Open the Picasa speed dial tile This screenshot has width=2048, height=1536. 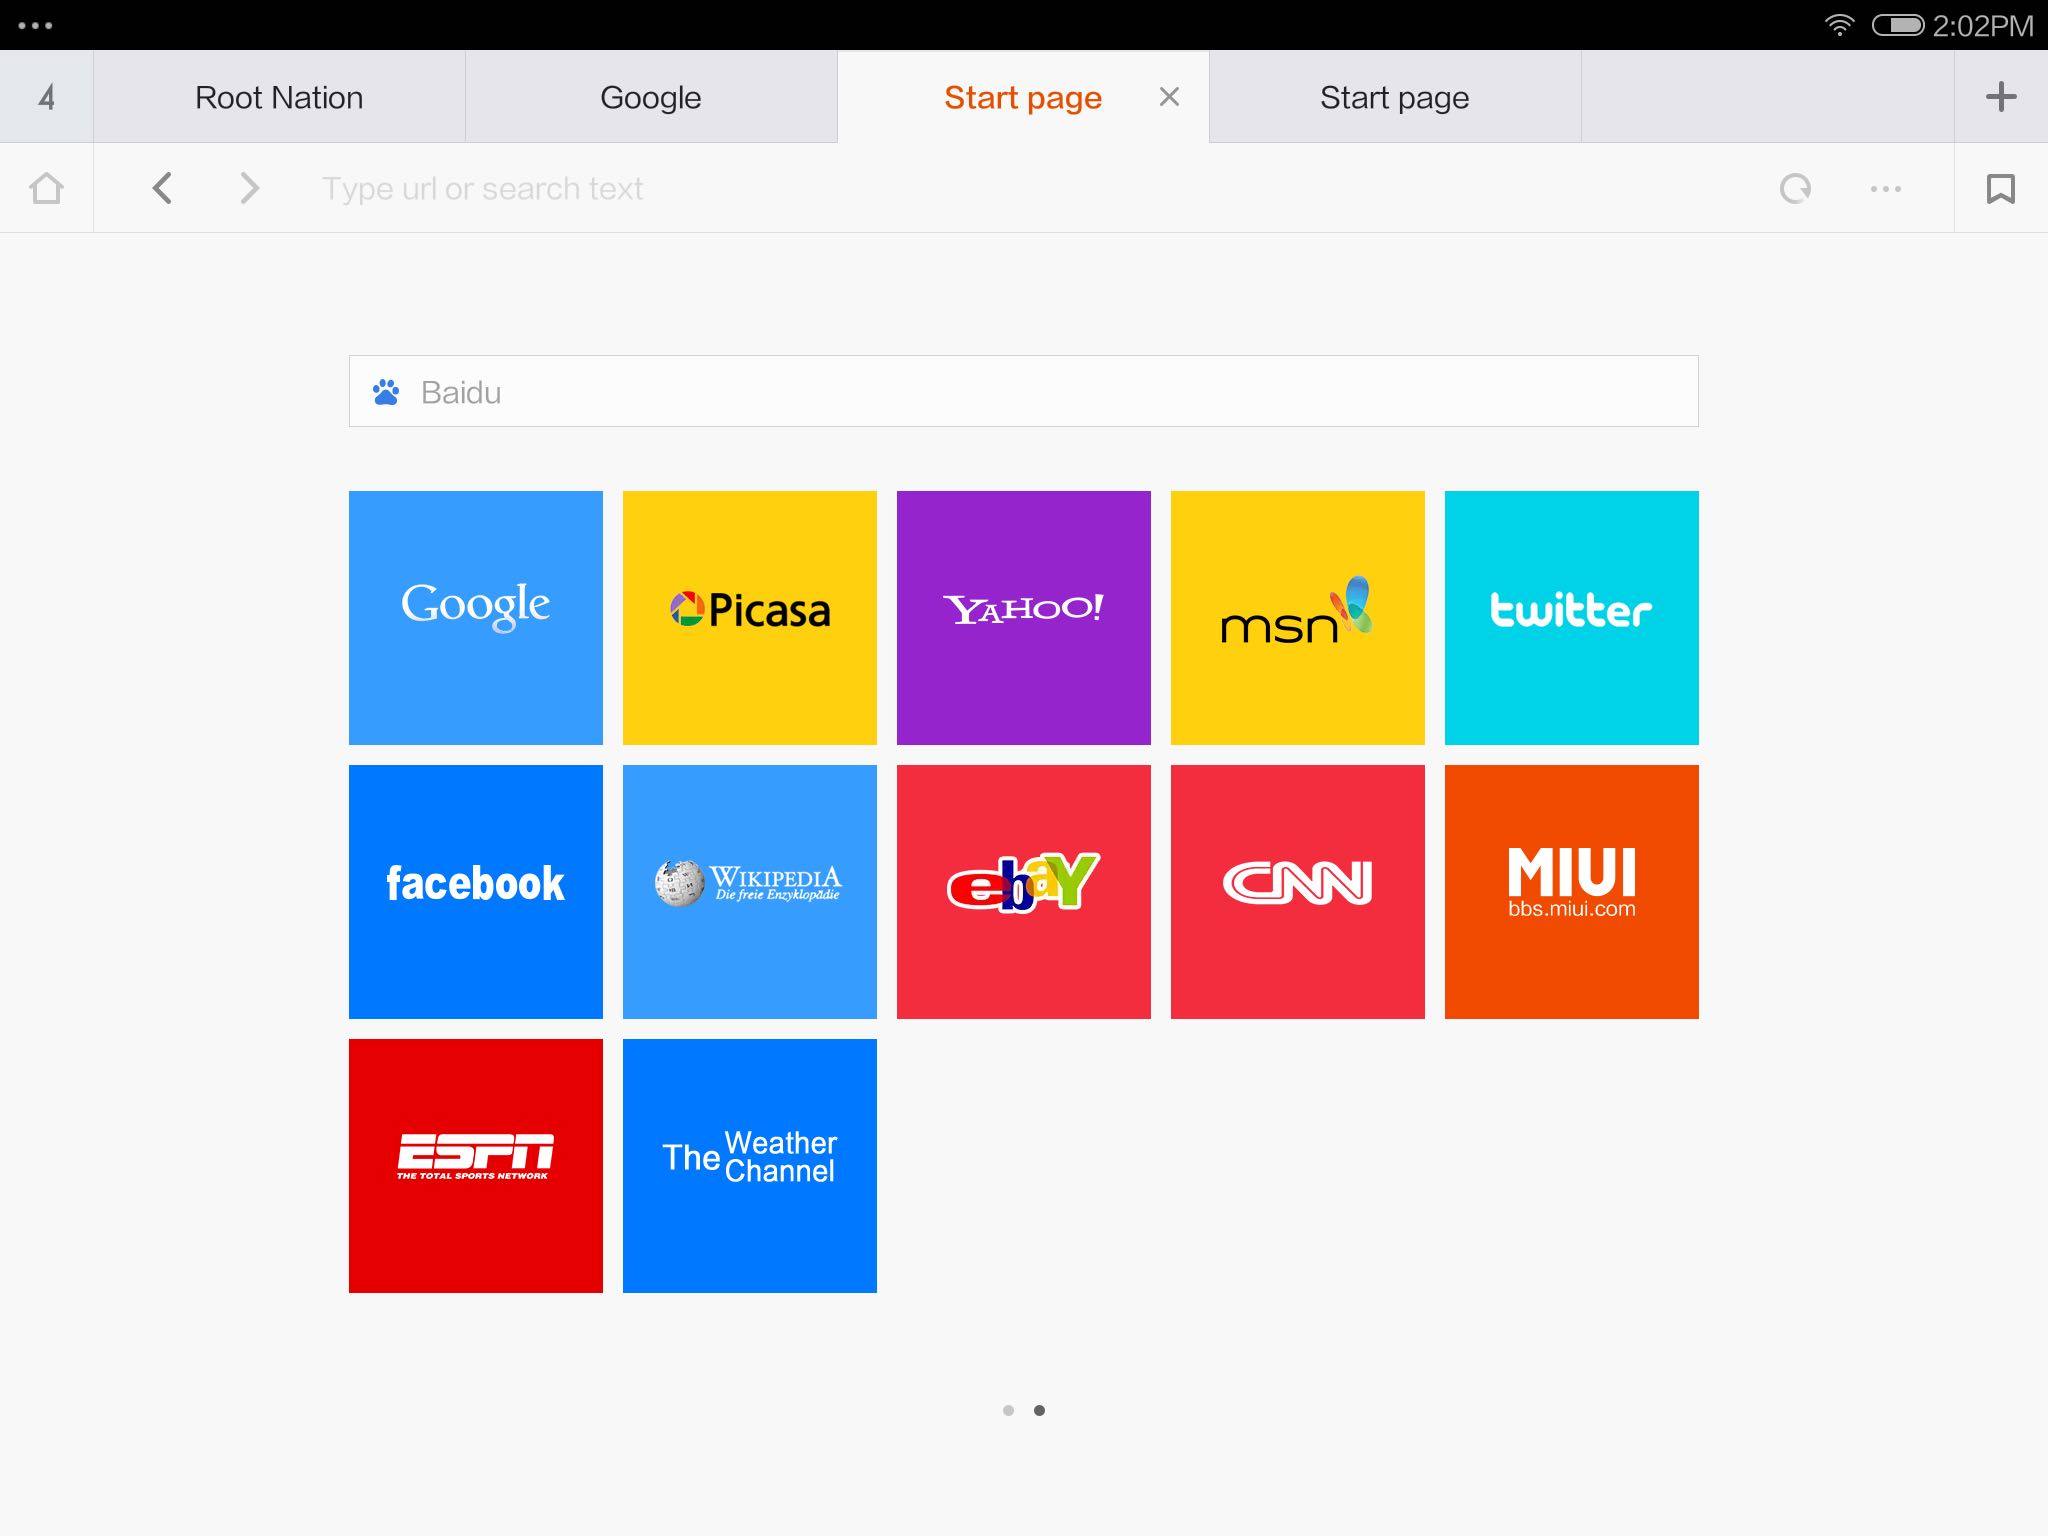click(750, 618)
